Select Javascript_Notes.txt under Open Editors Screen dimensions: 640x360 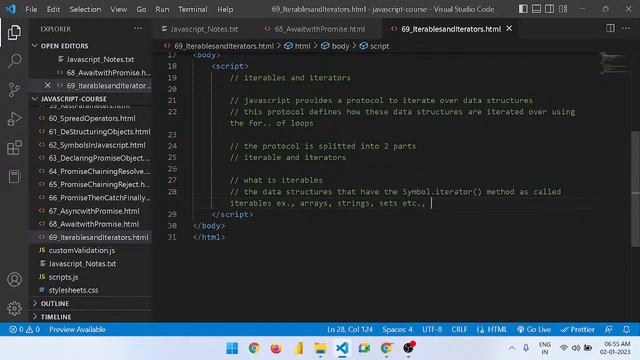click(100, 59)
